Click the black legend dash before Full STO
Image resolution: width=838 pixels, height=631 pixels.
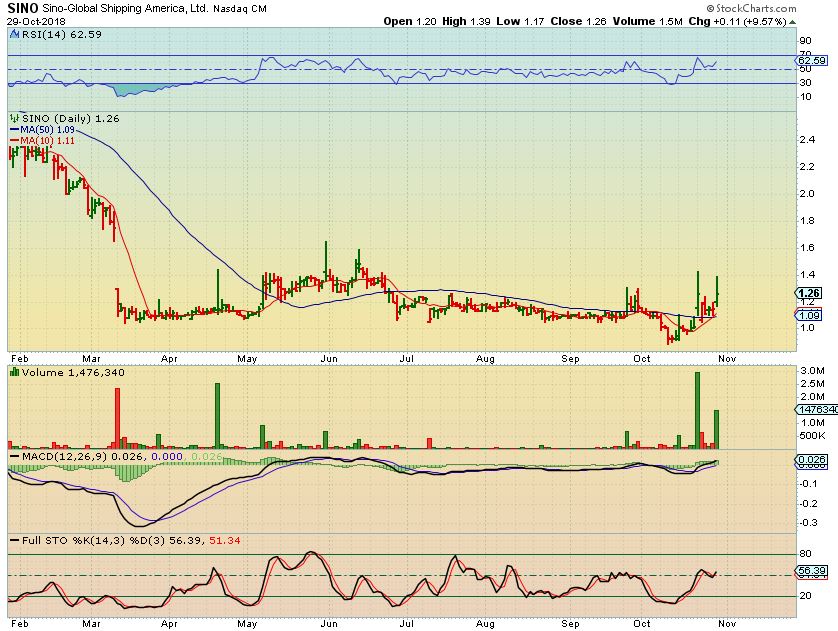point(14,541)
